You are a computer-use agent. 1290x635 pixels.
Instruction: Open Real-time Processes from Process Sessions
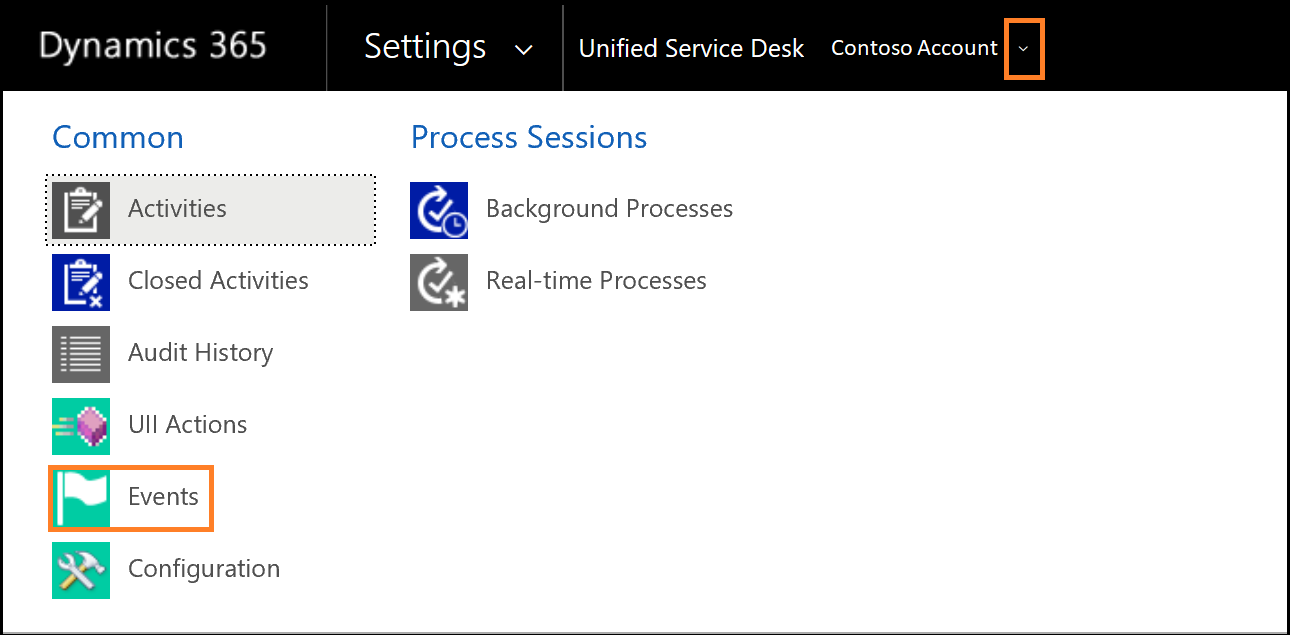596,281
